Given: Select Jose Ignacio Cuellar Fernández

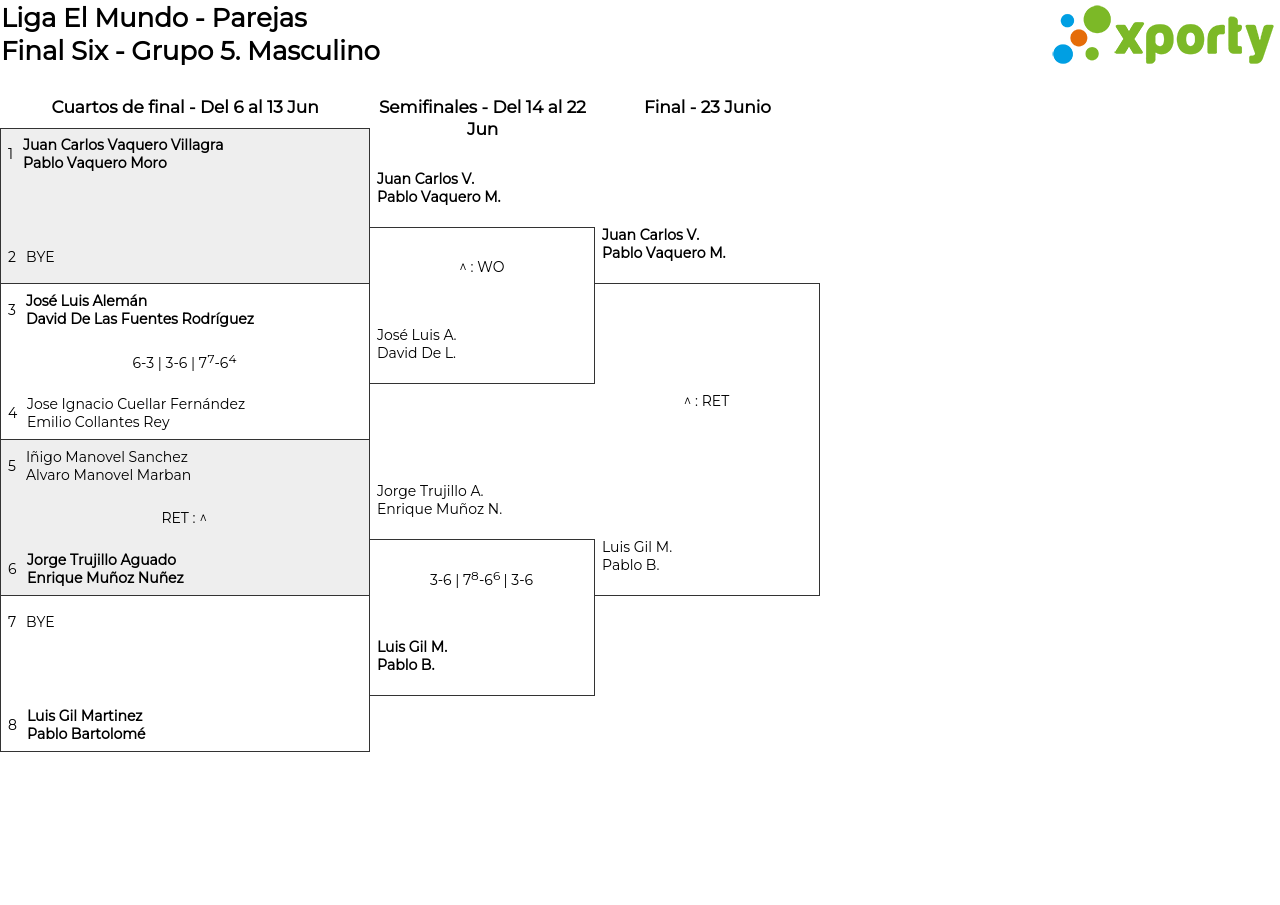Looking at the screenshot, I should coord(135,404).
